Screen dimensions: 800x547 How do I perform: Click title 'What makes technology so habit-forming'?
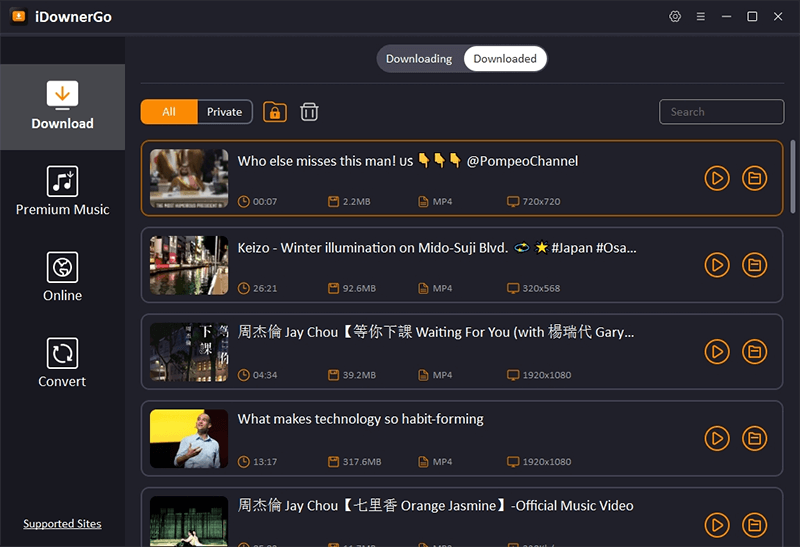pos(361,419)
